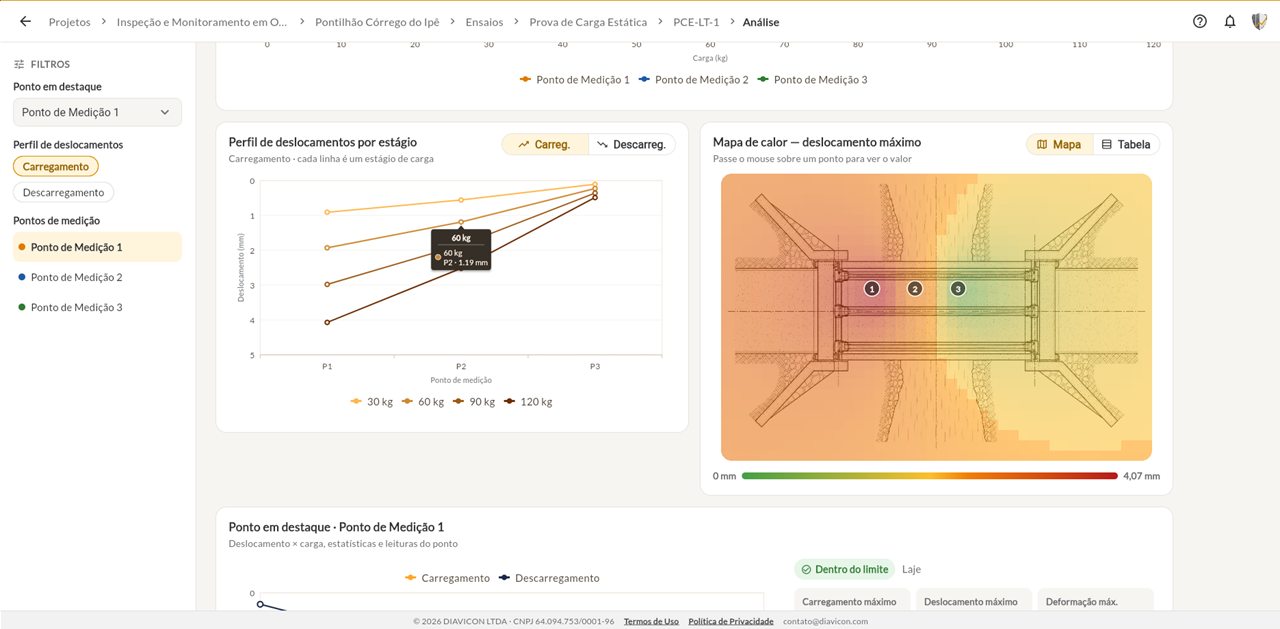Click heat map point marker 2

(x=914, y=289)
